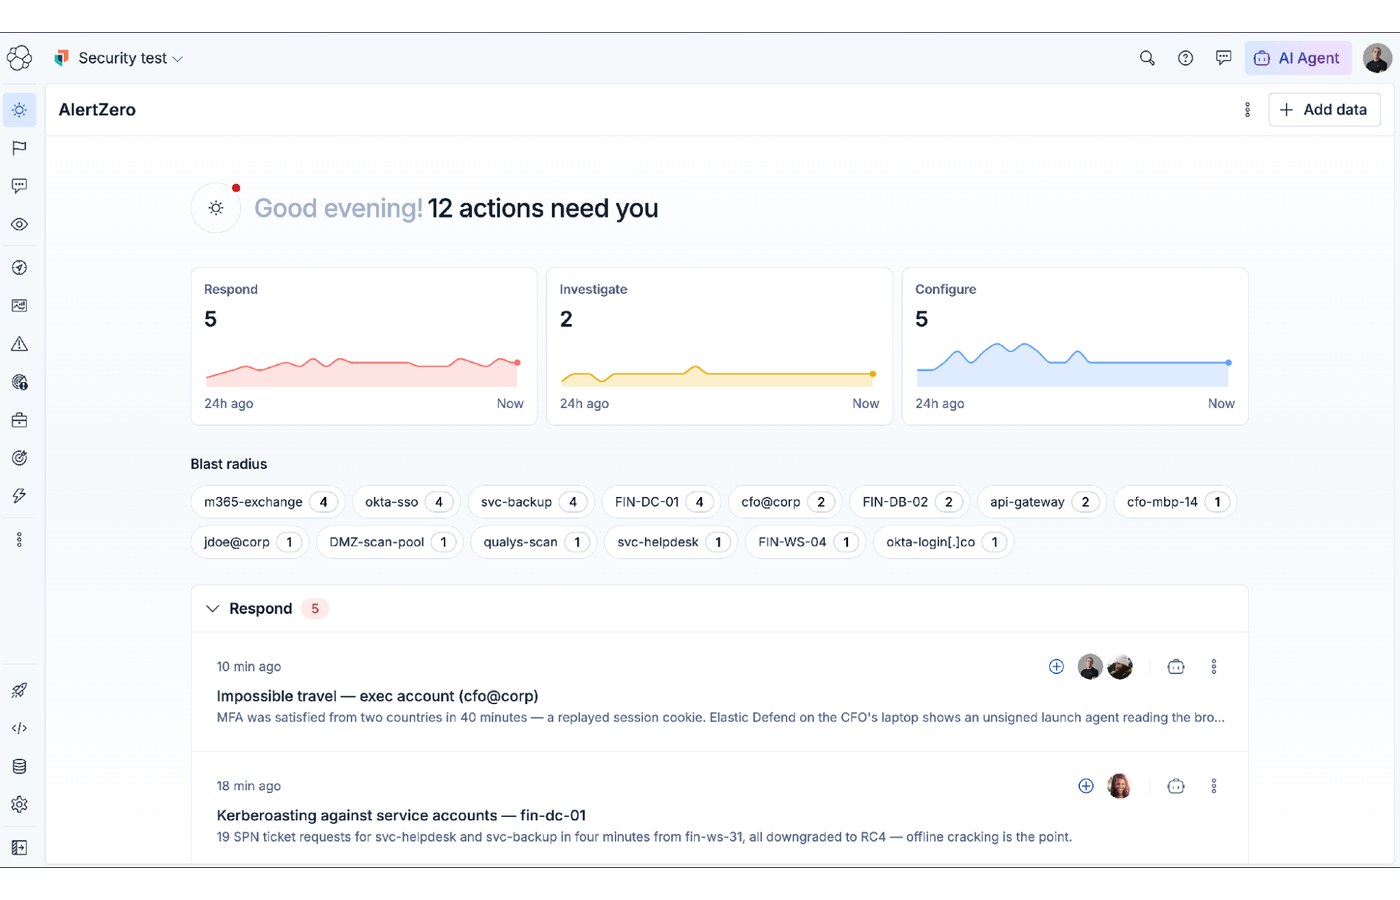This screenshot has width=1400, height=900.
Task: Click the Add data button
Action: click(1324, 110)
